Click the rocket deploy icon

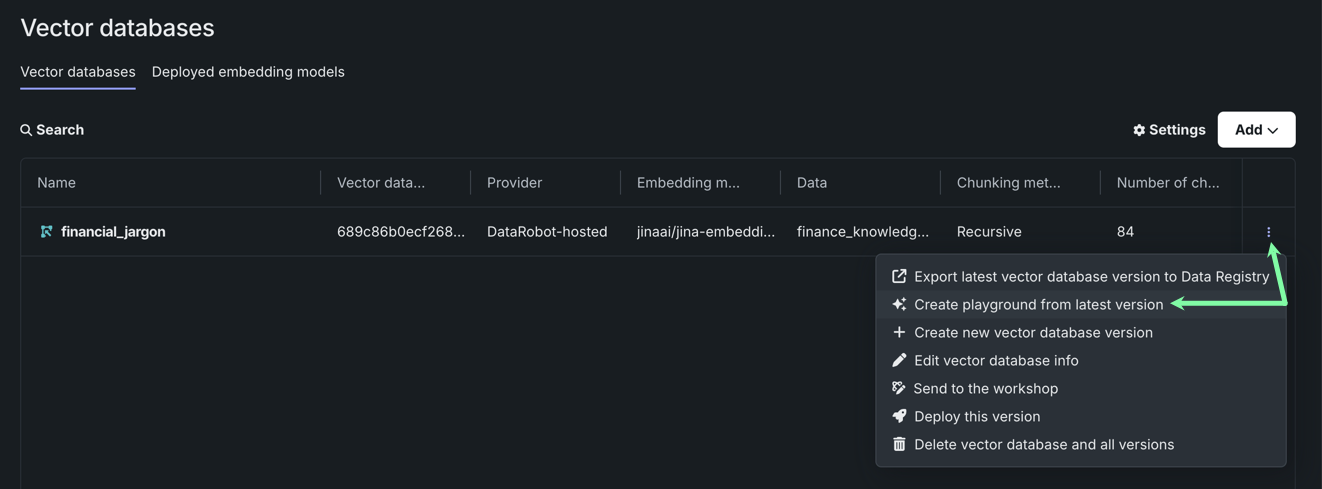point(899,416)
